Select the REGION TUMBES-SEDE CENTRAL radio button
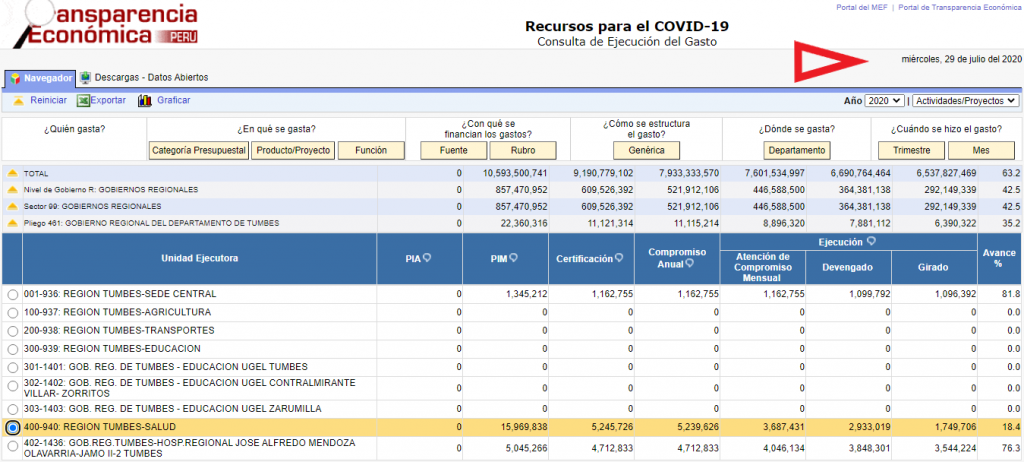The width and height of the screenshot is (1024, 462). coord(12,295)
